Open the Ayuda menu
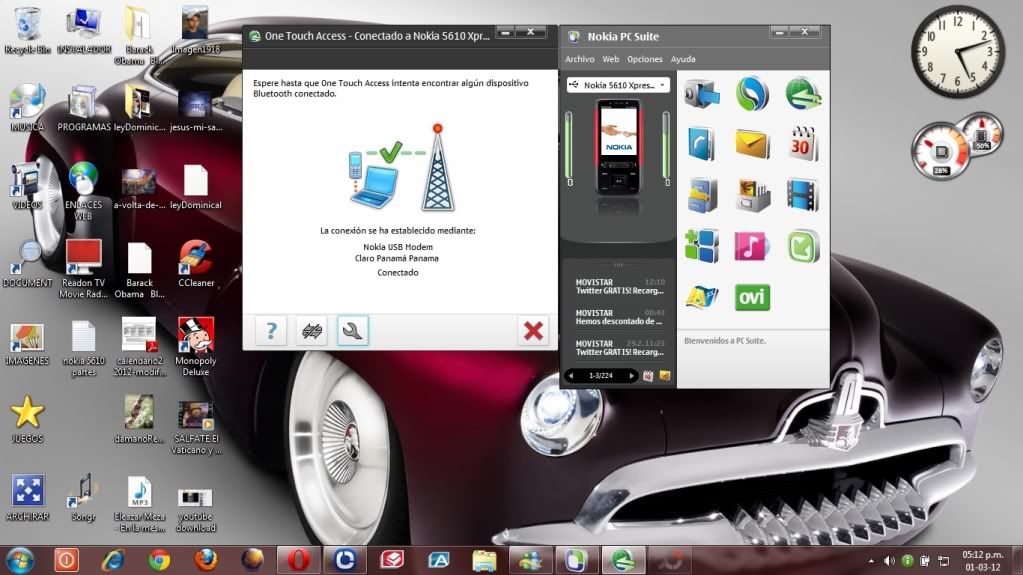Screen dimensions: 1023x575 coord(683,59)
